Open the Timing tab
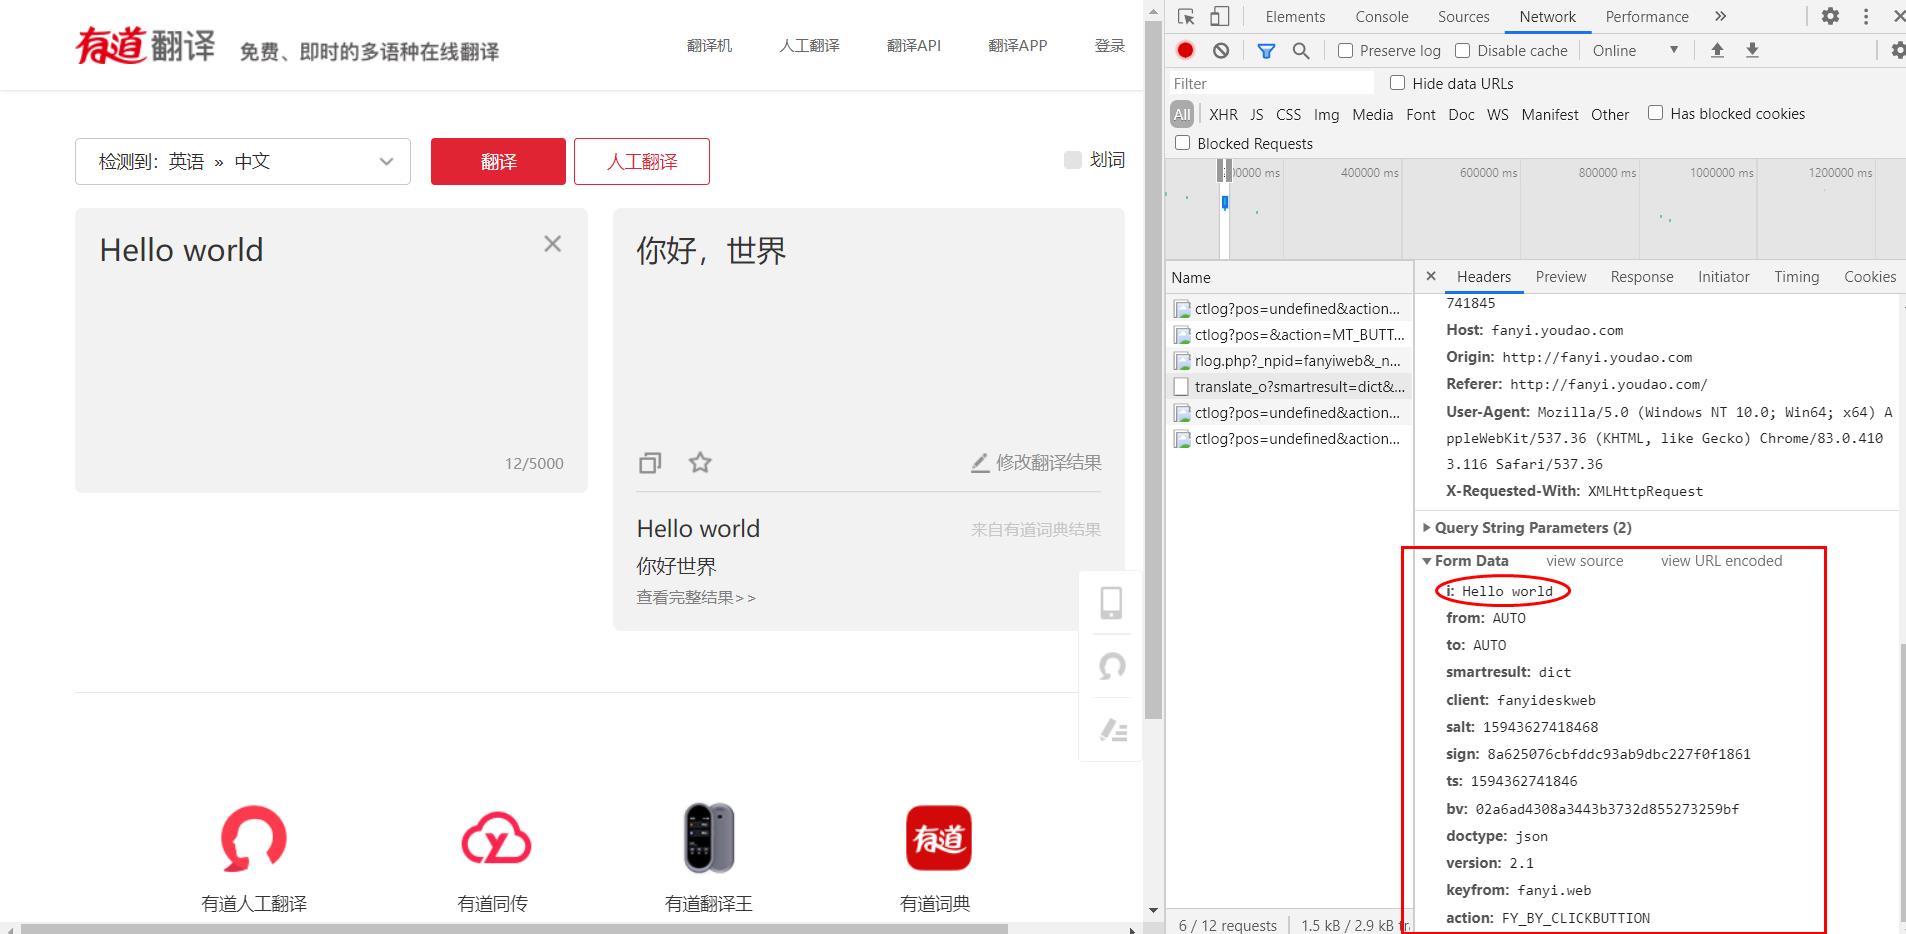The height and width of the screenshot is (934, 1906). tap(1797, 277)
